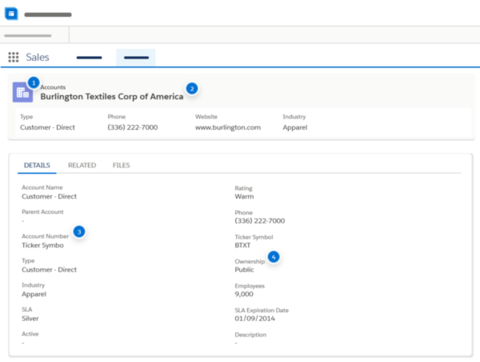Click the Burlington Textiles Corp of America title
480x362 pixels.
pyautogui.click(x=112, y=97)
